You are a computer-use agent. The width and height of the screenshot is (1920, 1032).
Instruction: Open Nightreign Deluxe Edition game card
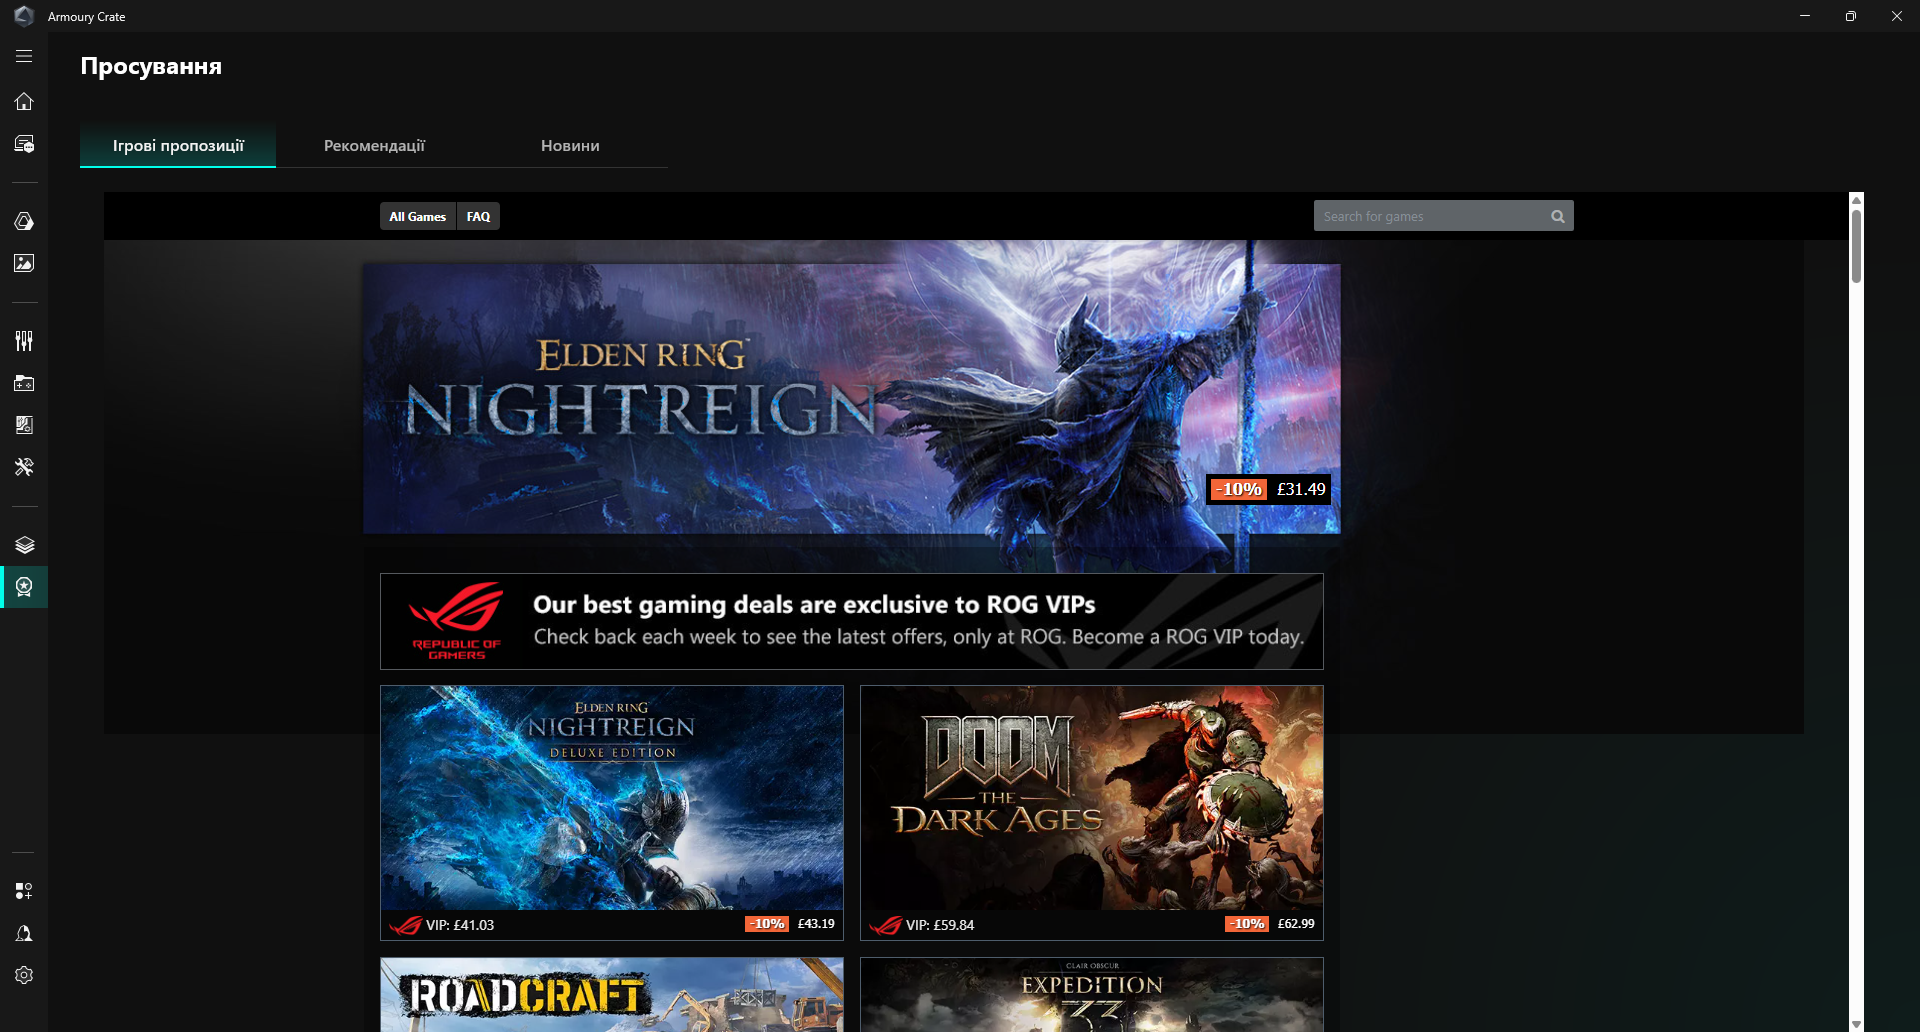point(612,813)
